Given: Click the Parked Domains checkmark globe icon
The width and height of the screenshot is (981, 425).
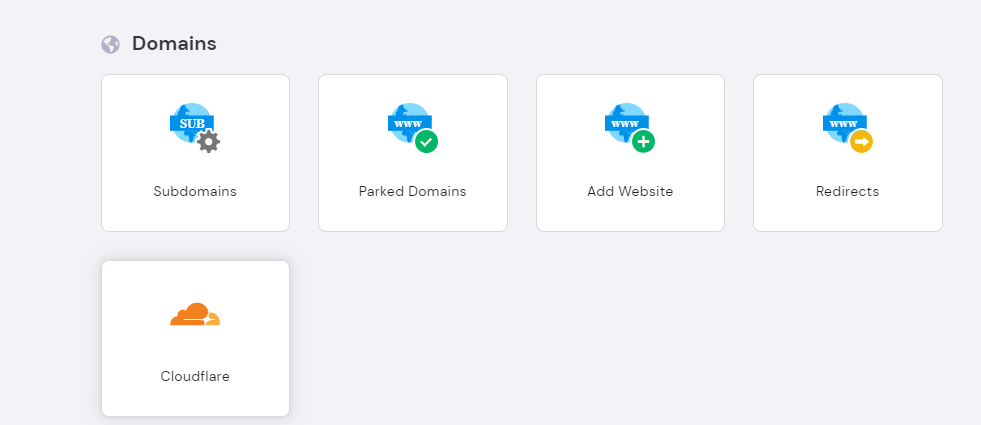Looking at the screenshot, I should point(413,128).
